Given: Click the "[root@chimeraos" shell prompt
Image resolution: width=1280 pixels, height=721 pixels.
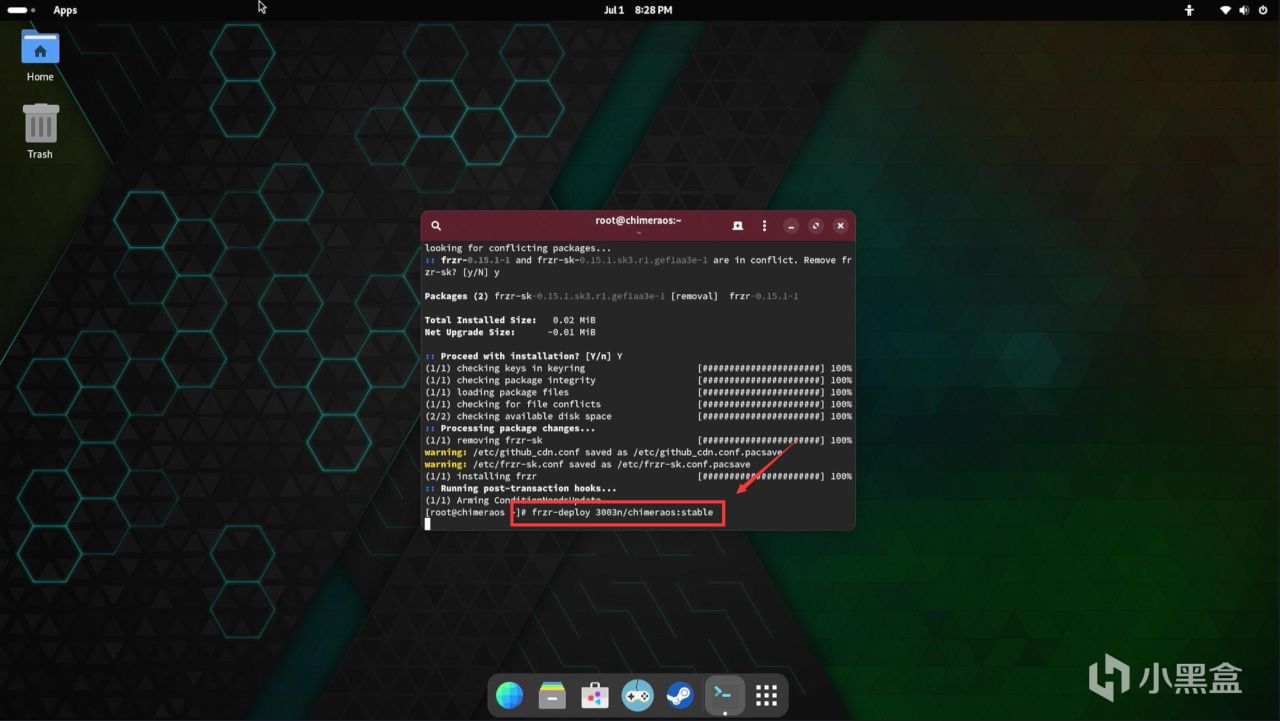Looking at the screenshot, I should [465, 512].
